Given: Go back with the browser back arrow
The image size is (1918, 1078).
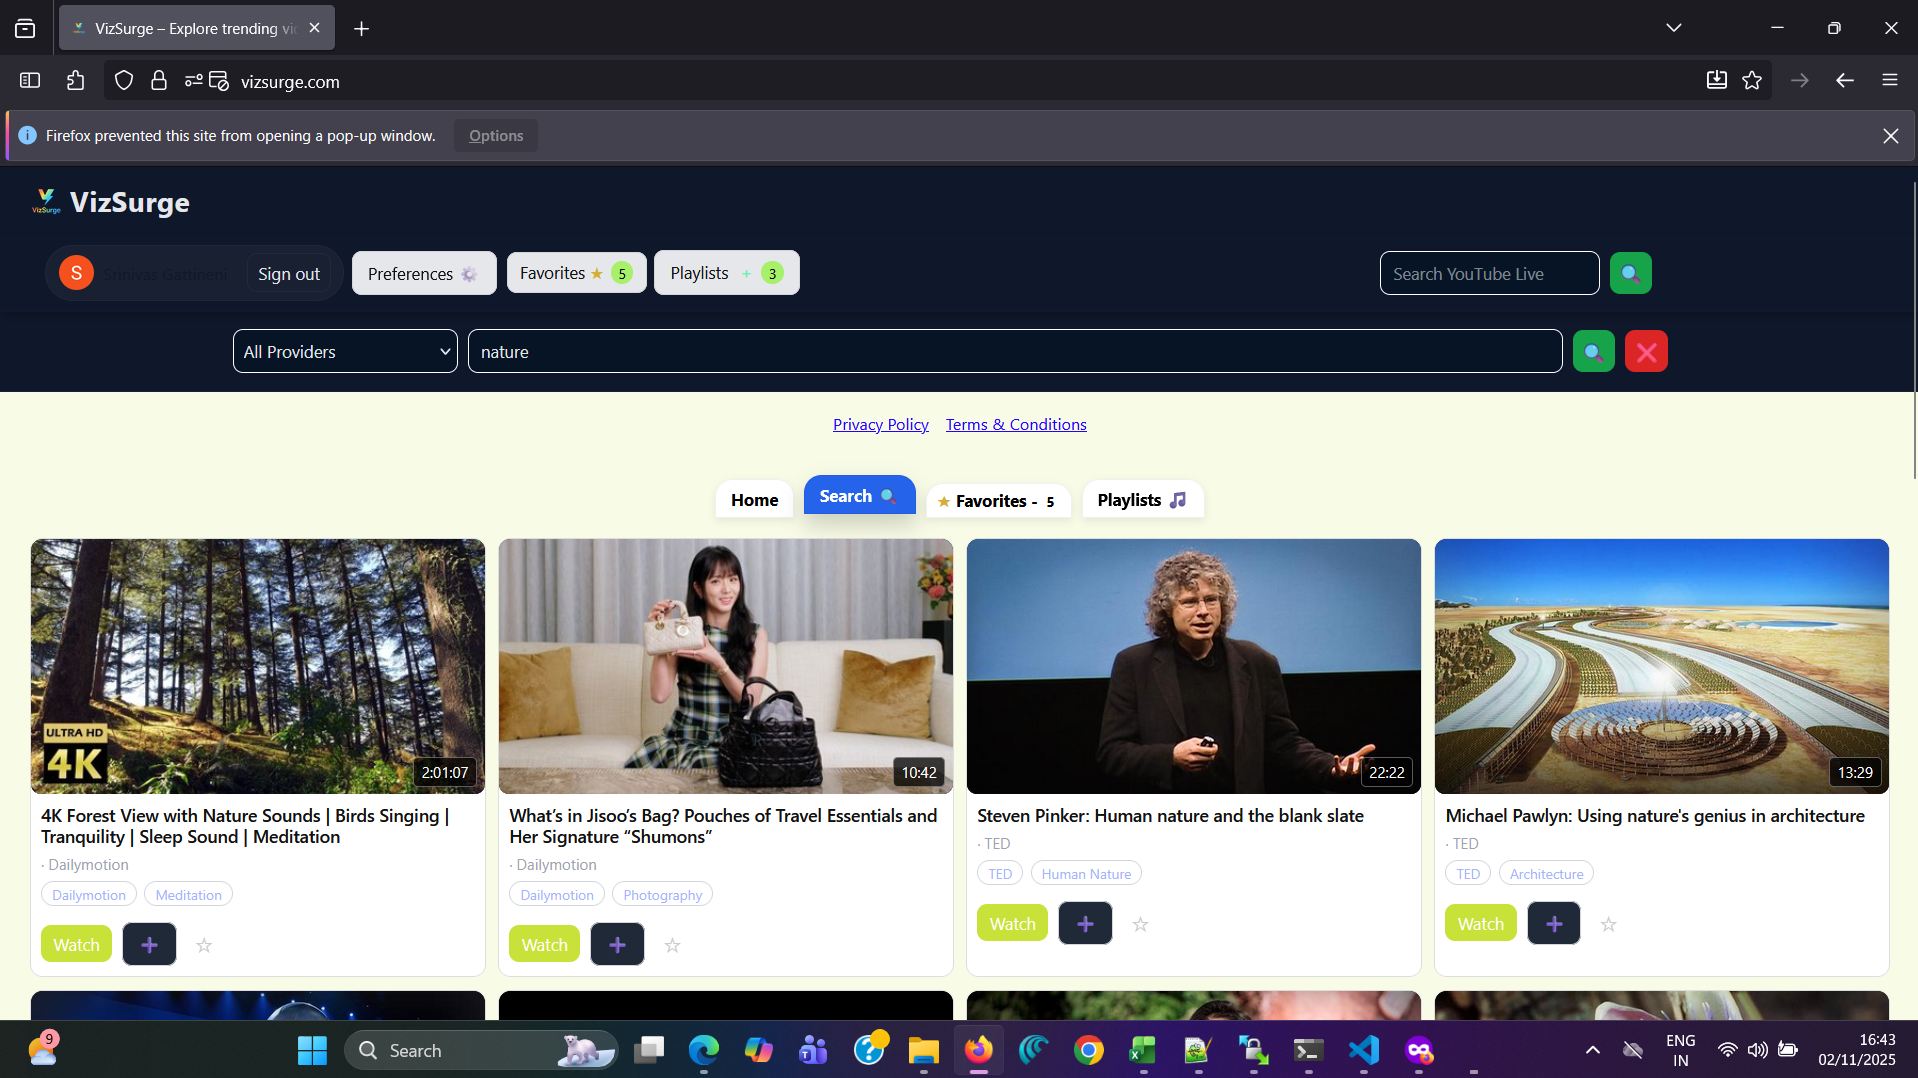Looking at the screenshot, I should (x=1845, y=80).
